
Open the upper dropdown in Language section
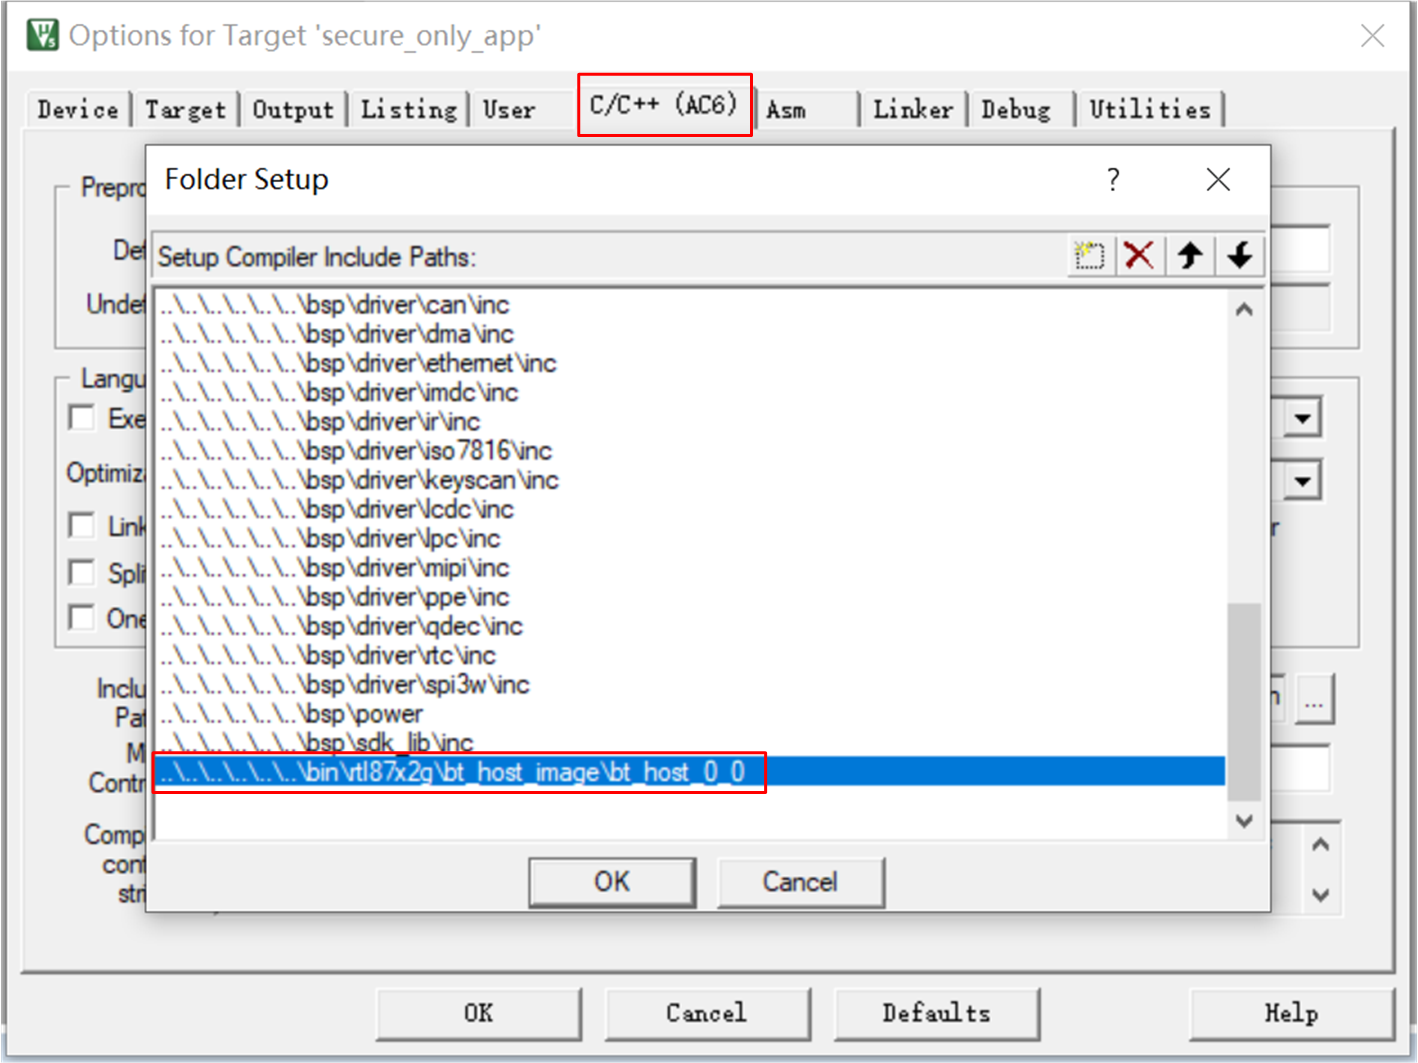tap(1302, 418)
